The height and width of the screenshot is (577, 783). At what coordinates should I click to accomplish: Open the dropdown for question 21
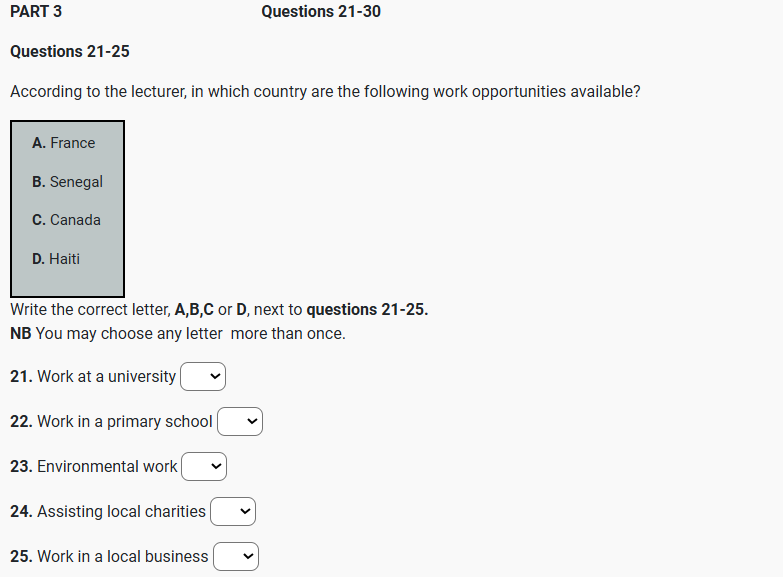point(203,377)
